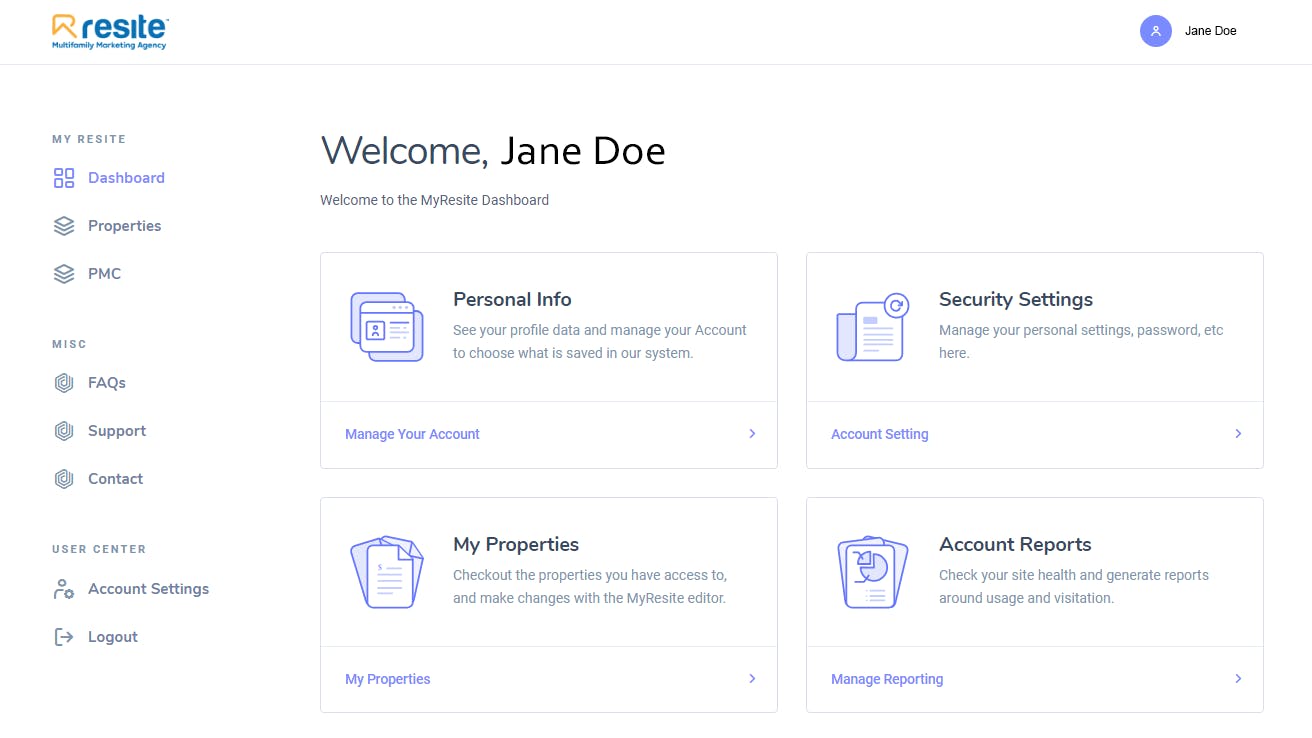1312x738 pixels.
Task: Click the Logout arrow icon in sidebar
Action: 64,637
